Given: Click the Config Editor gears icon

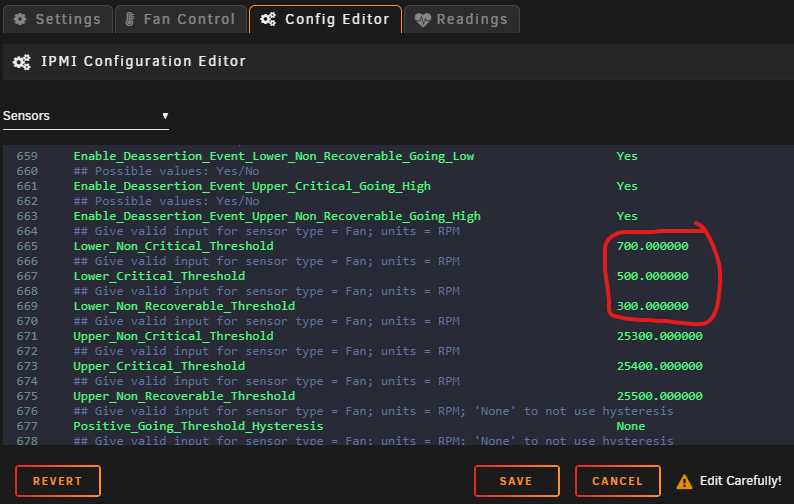Looking at the screenshot, I should click(x=268, y=19).
